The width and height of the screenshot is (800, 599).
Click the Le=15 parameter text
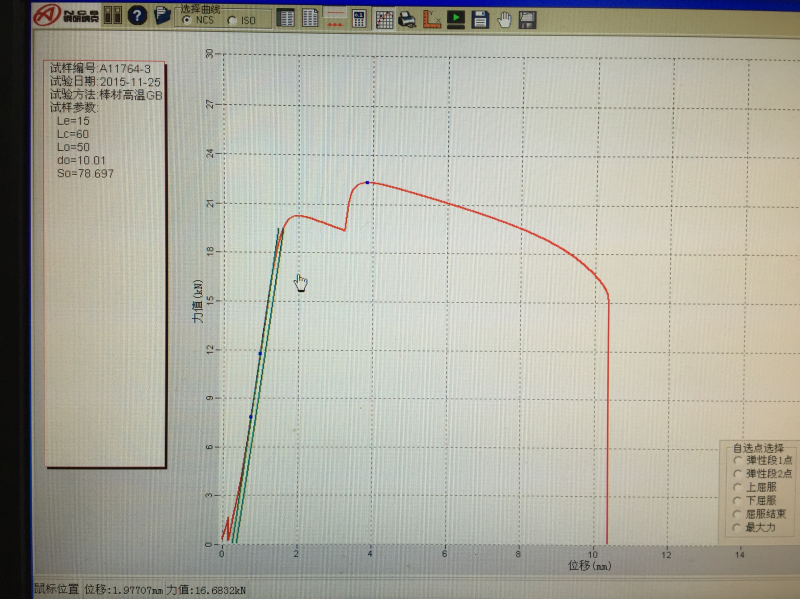tap(73, 121)
